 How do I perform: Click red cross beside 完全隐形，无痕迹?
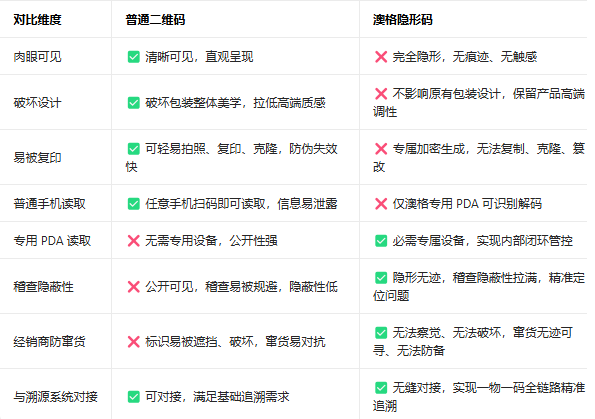[x=381, y=57]
